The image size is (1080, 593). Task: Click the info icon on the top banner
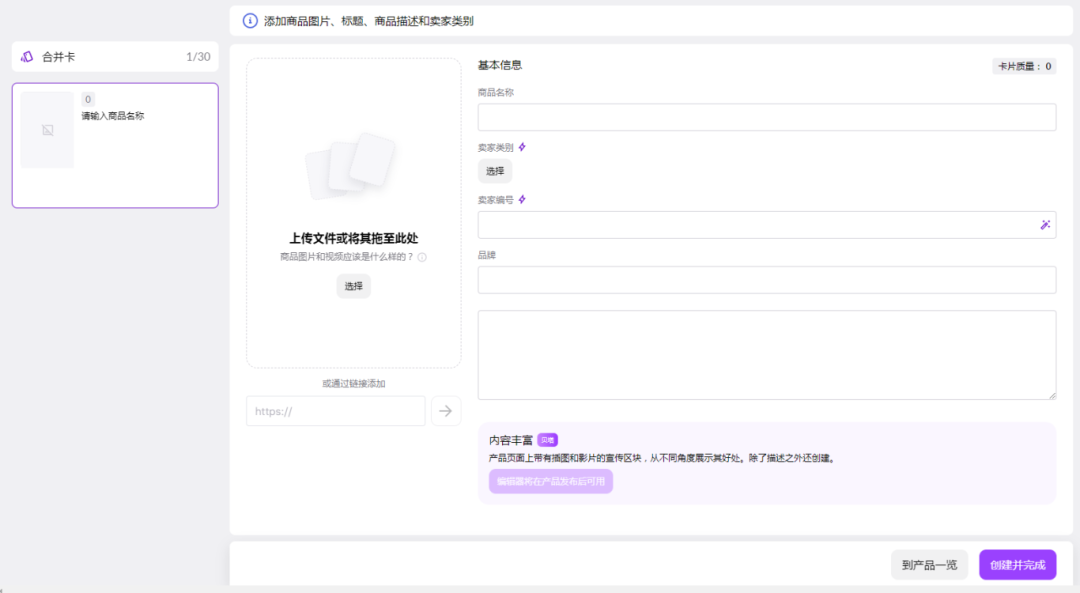pyautogui.click(x=247, y=20)
